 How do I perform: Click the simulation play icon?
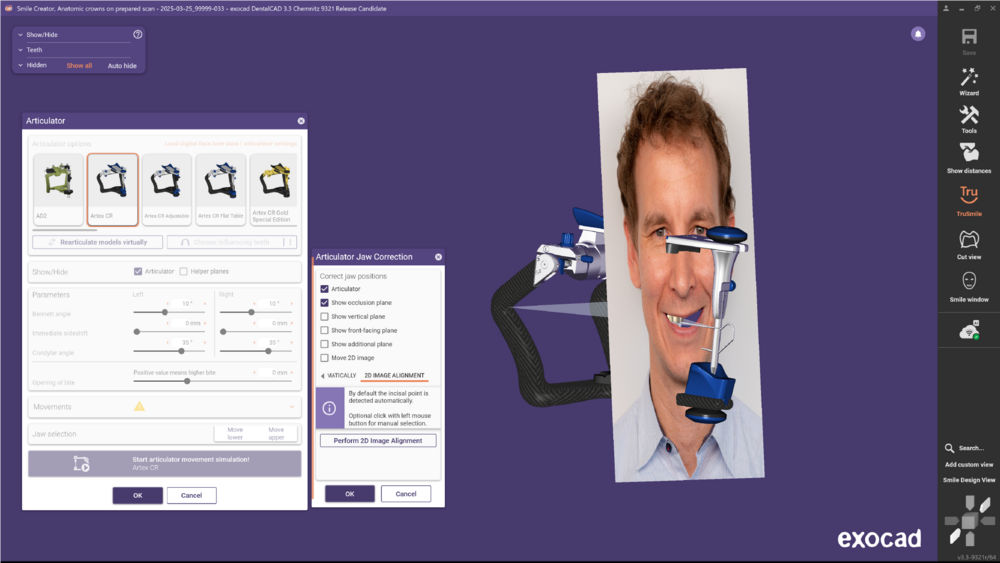(81, 464)
